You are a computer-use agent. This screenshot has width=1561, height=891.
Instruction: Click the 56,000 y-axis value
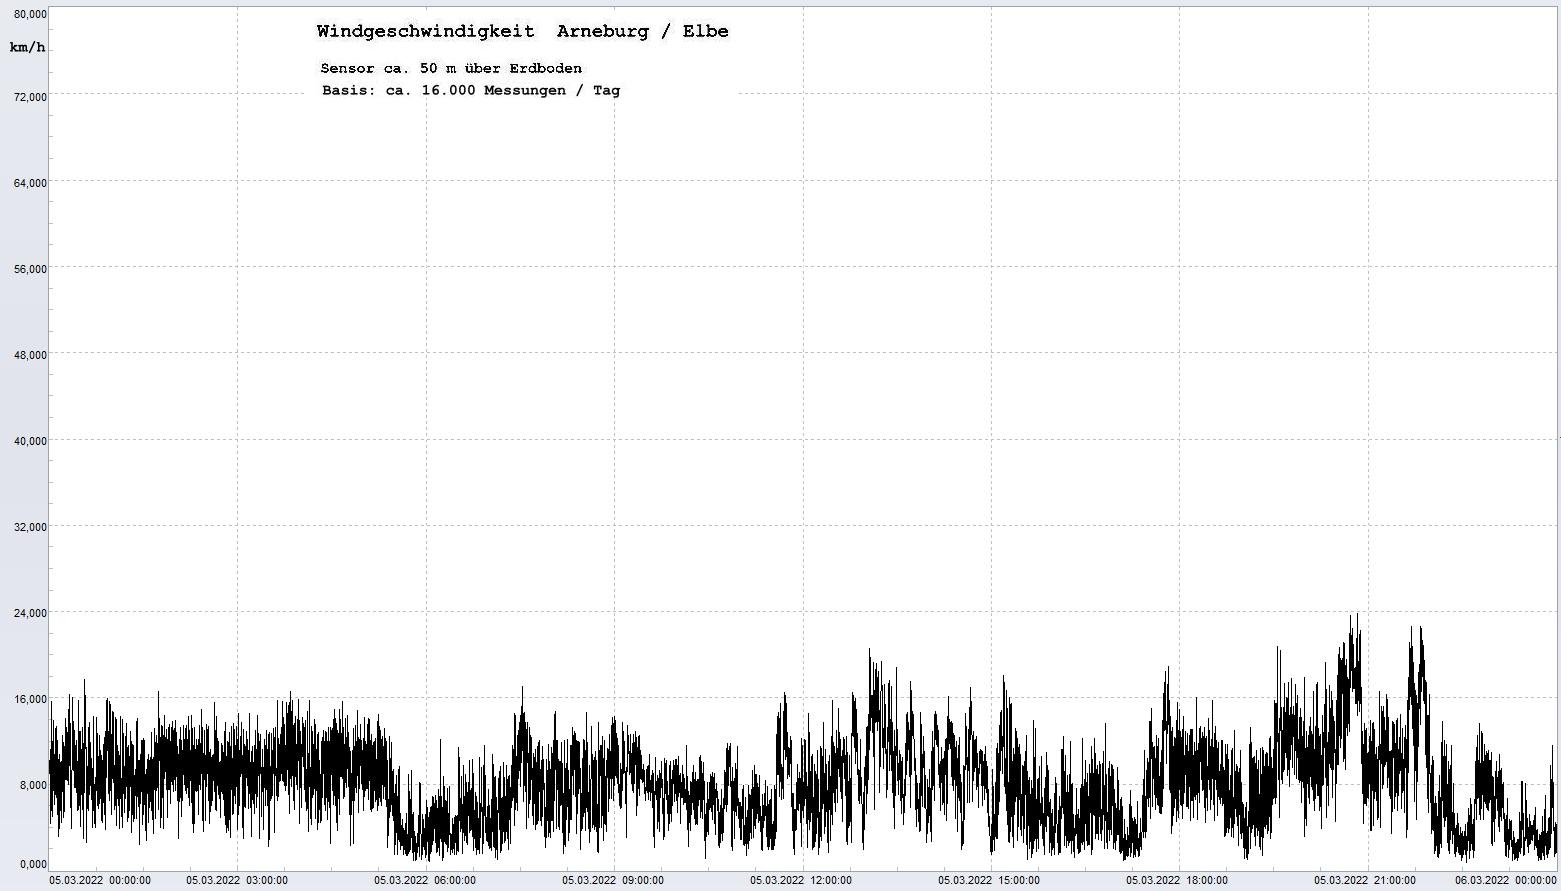[x=30, y=269]
